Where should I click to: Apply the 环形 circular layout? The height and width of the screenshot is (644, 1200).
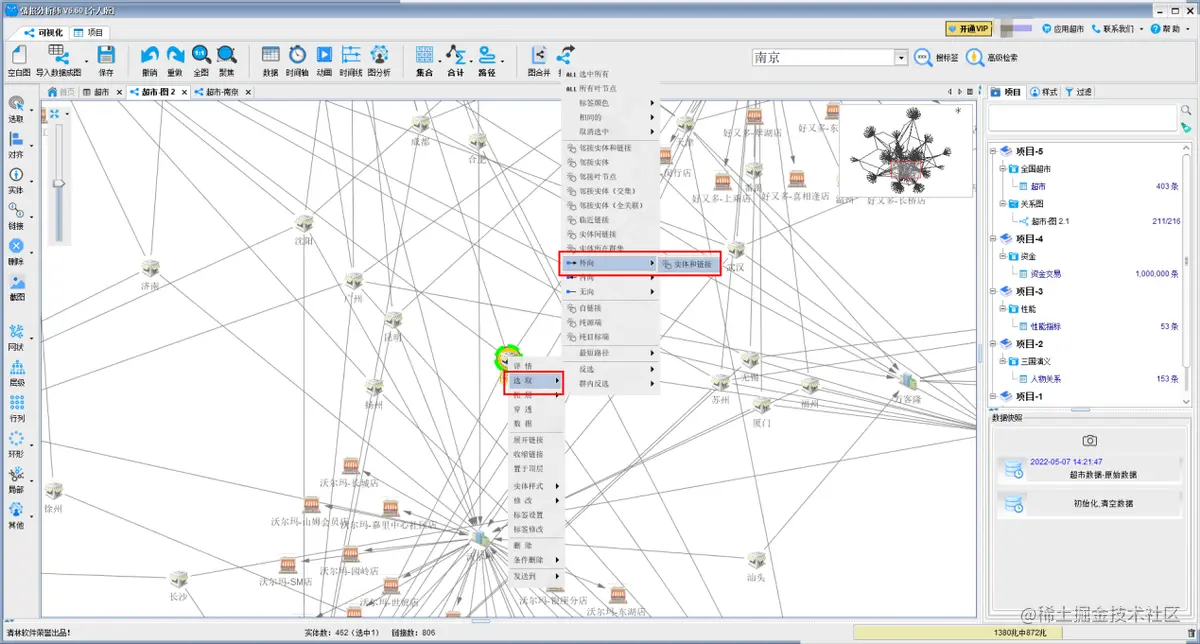pos(16,438)
